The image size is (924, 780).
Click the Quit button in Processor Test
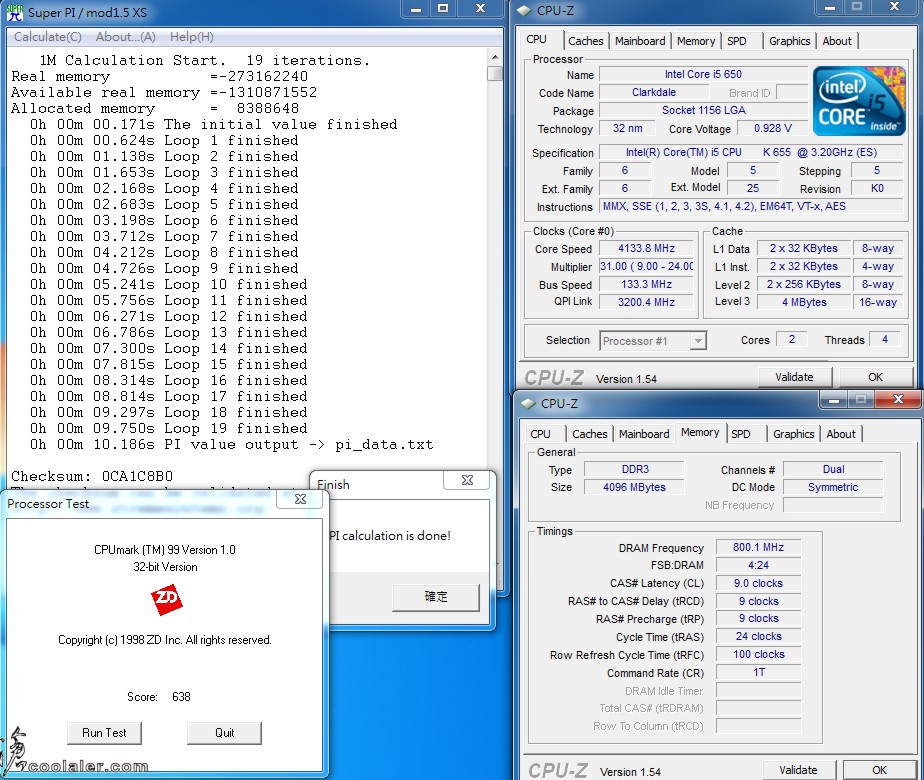tap(225, 733)
